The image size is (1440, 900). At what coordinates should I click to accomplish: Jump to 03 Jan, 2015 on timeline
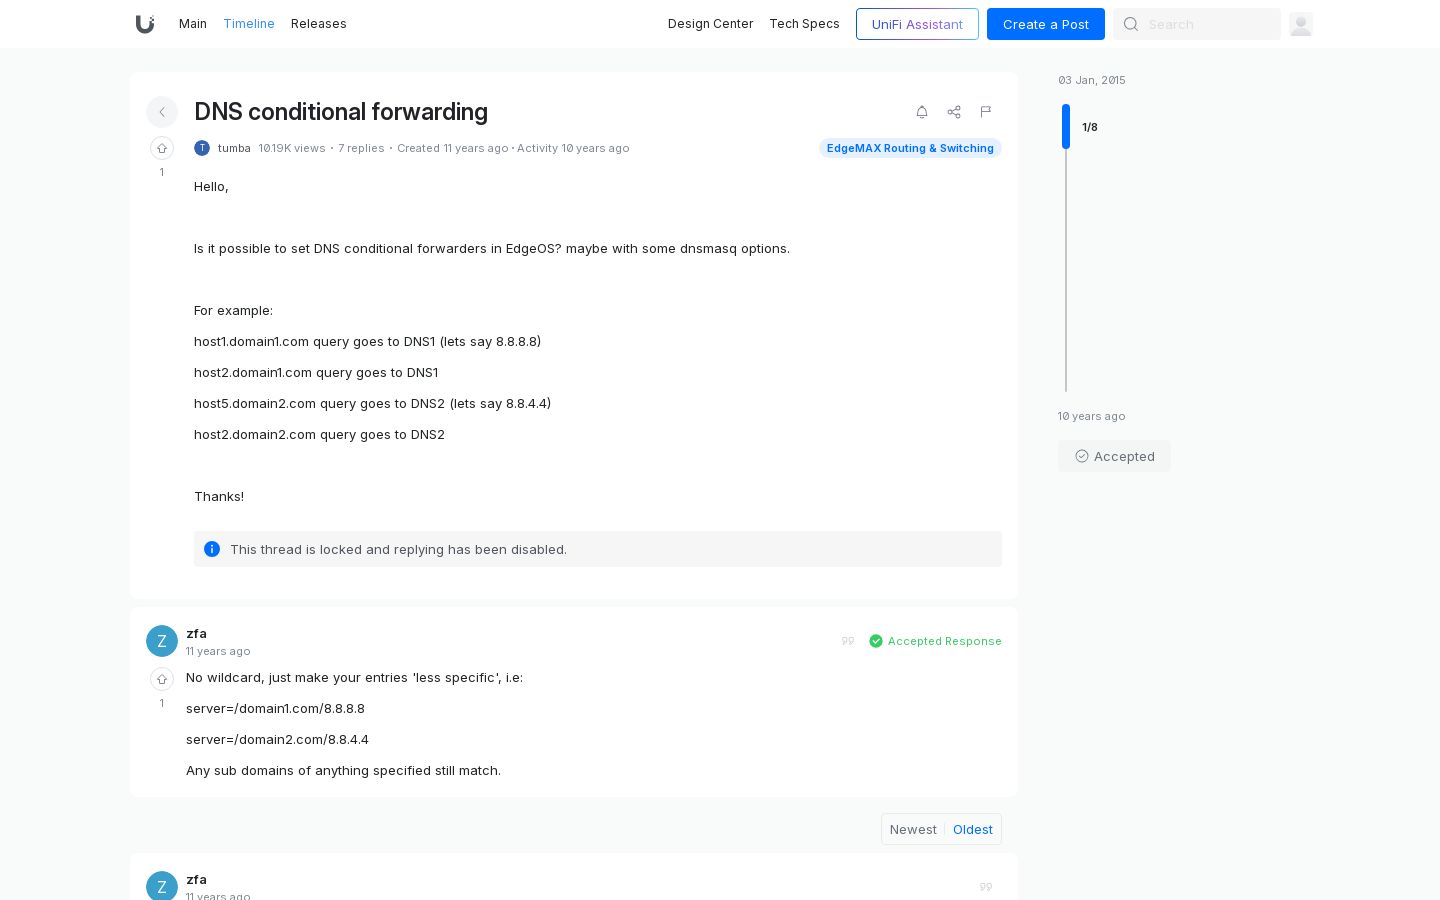pyautogui.click(x=1092, y=80)
